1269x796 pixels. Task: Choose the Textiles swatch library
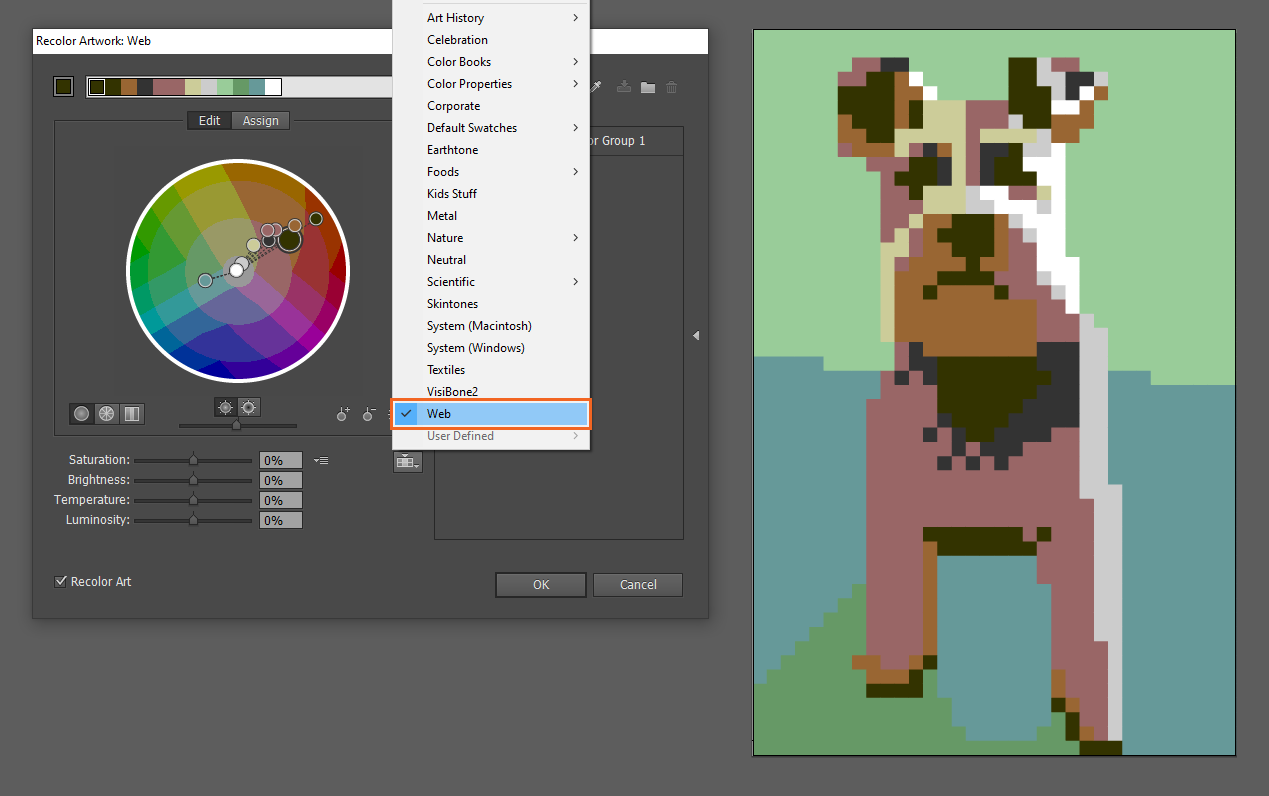coord(491,370)
